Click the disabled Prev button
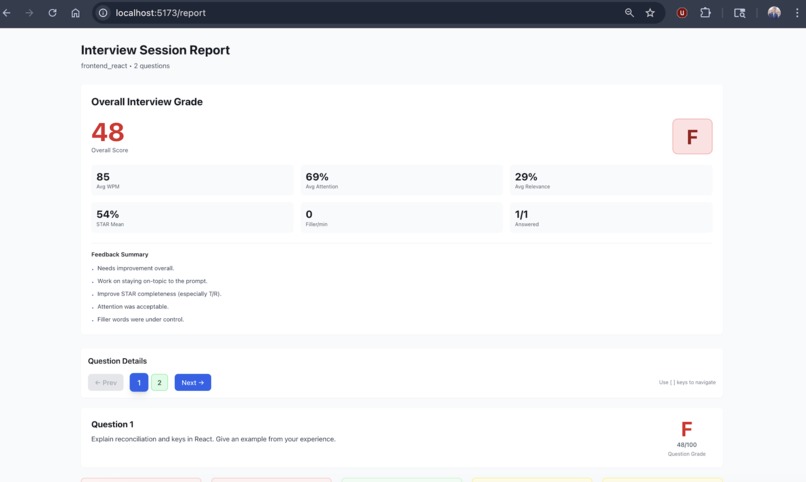The width and height of the screenshot is (806, 482). pos(105,382)
